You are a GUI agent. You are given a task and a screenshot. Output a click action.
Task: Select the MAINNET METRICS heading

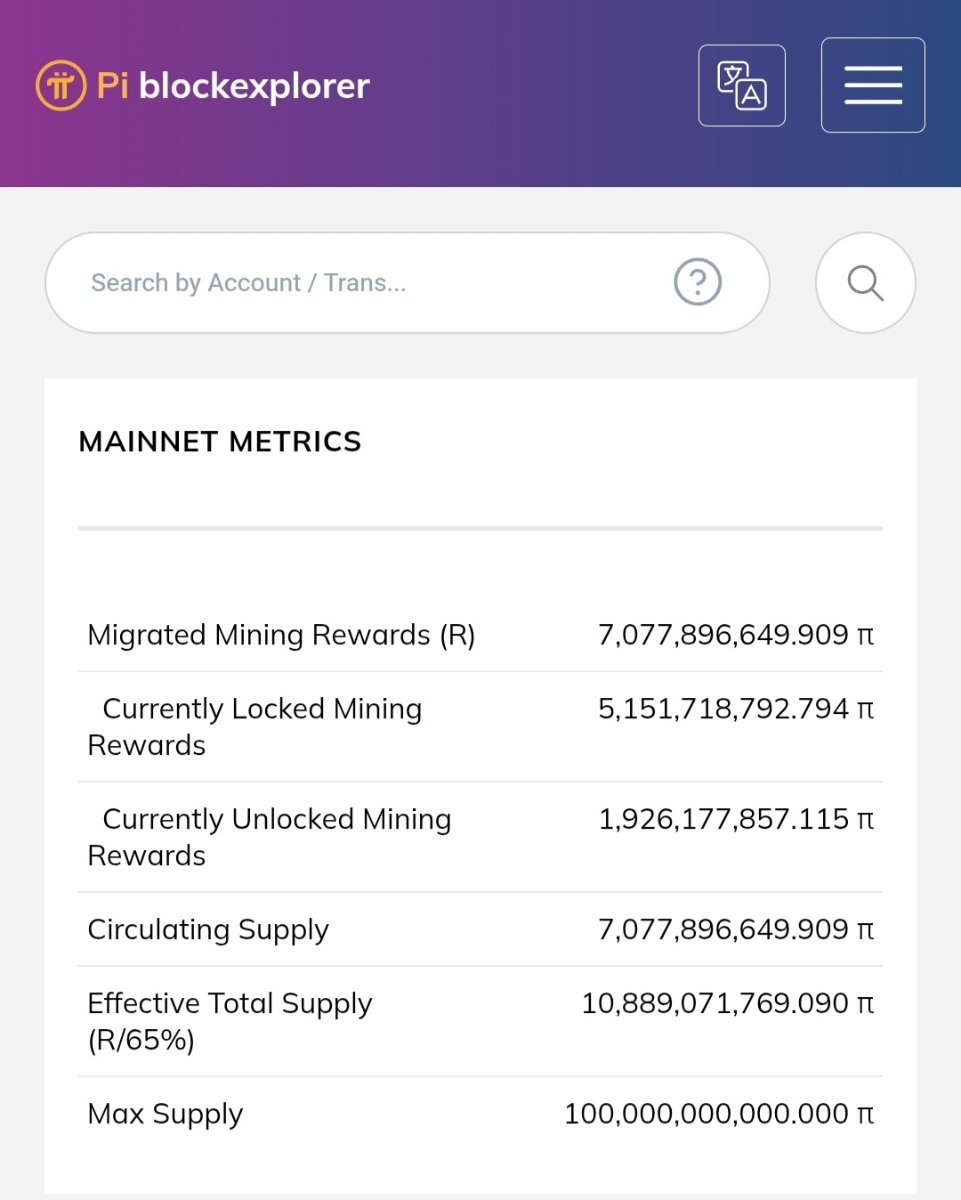(x=220, y=442)
